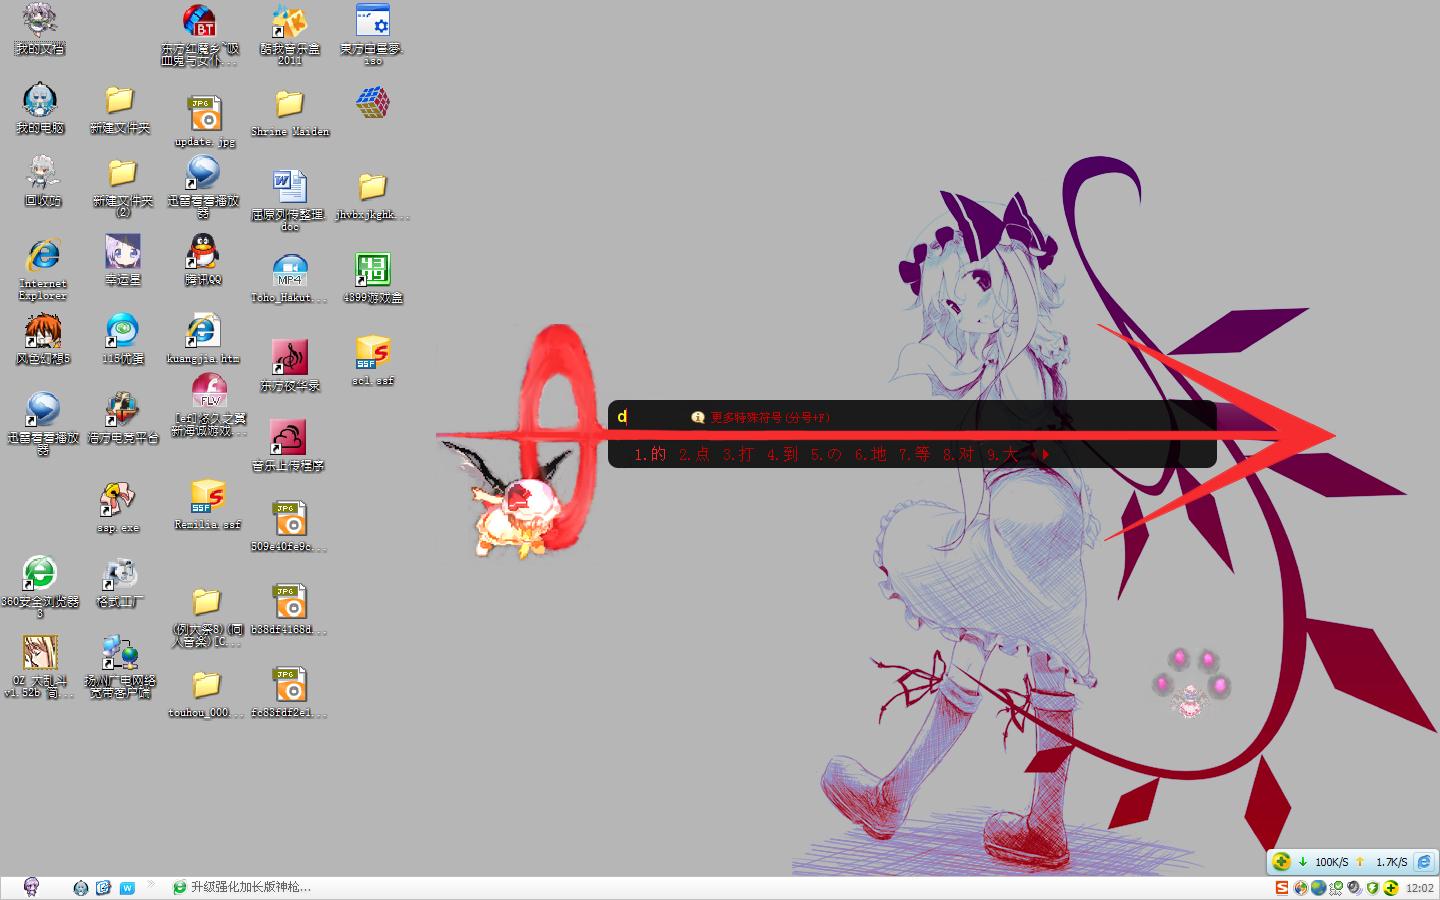Select the FLV 永久之翼 video file icon
The height and width of the screenshot is (900, 1440).
[209, 405]
